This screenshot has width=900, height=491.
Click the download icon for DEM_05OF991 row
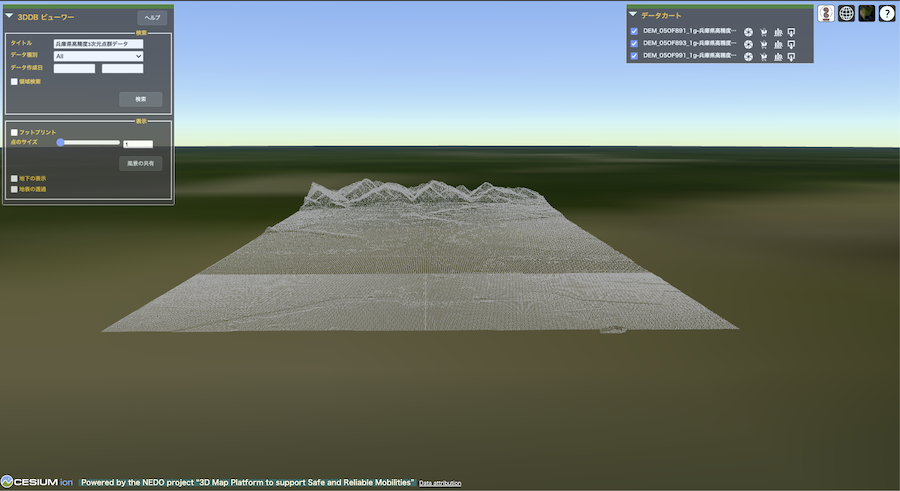(791, 56)
